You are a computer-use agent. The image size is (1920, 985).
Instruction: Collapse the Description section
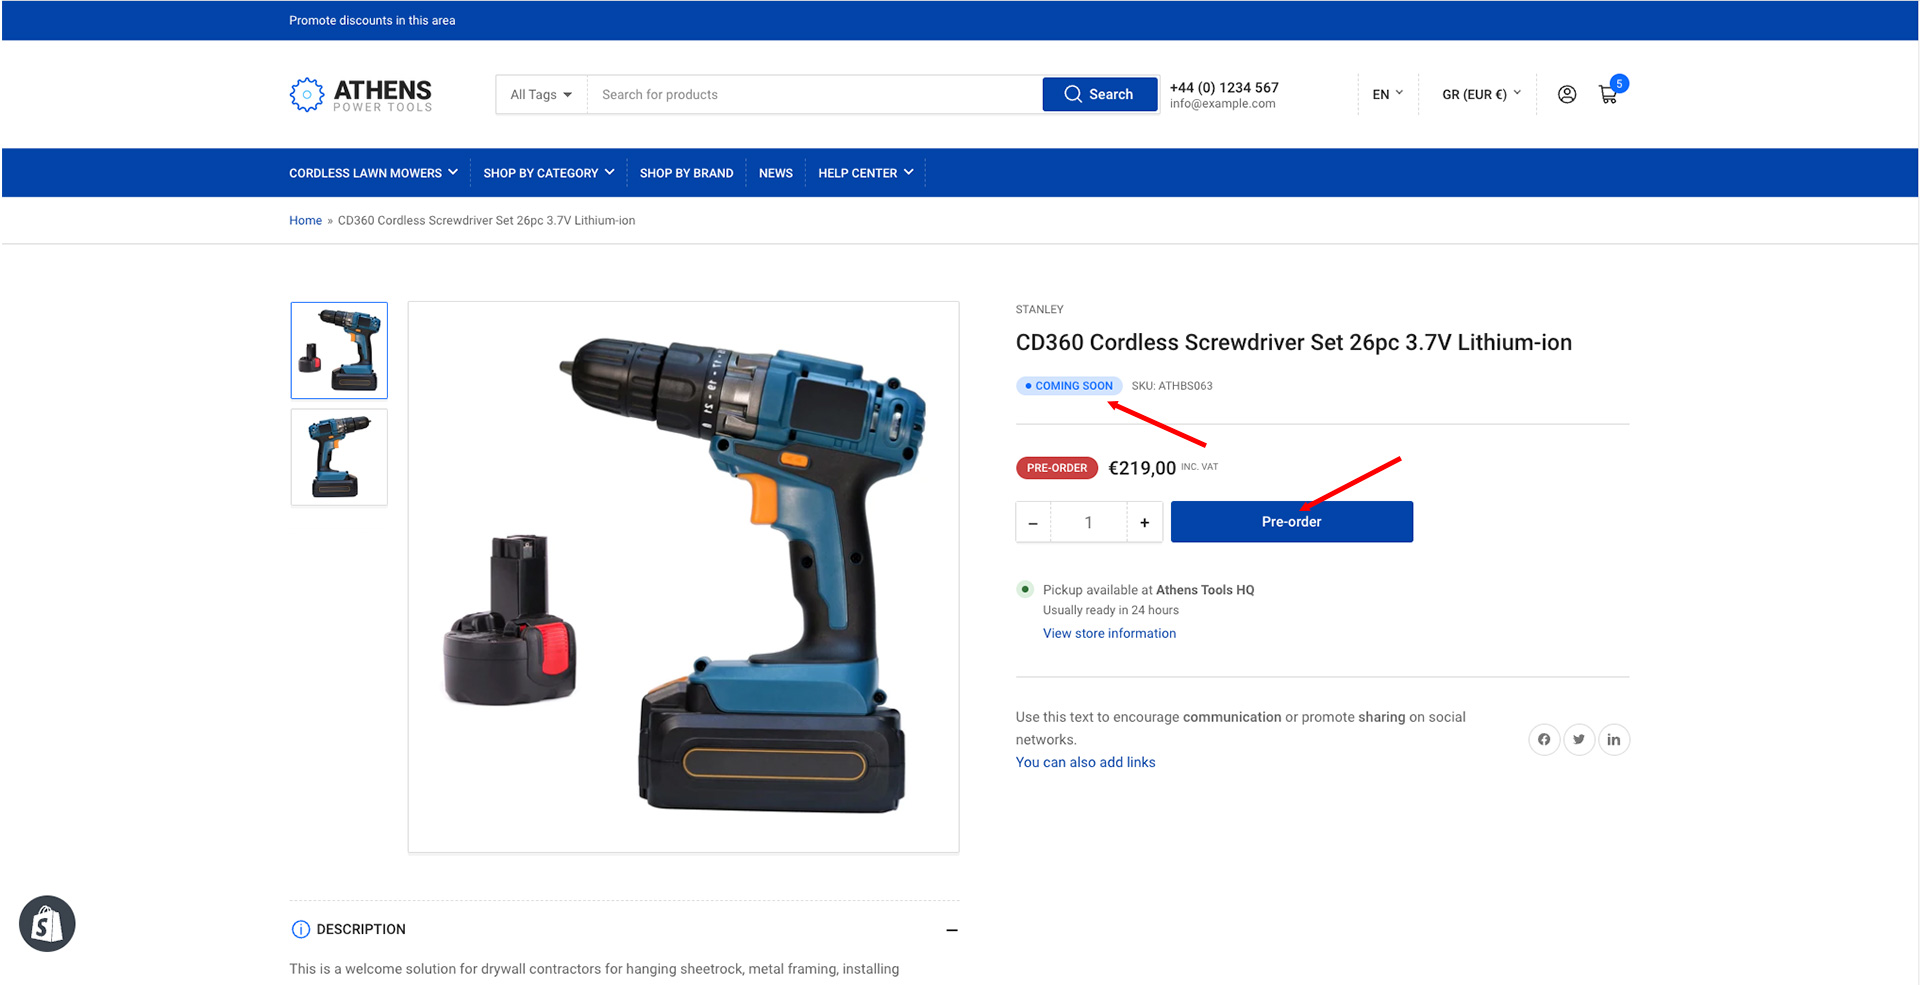click(952, 929)
